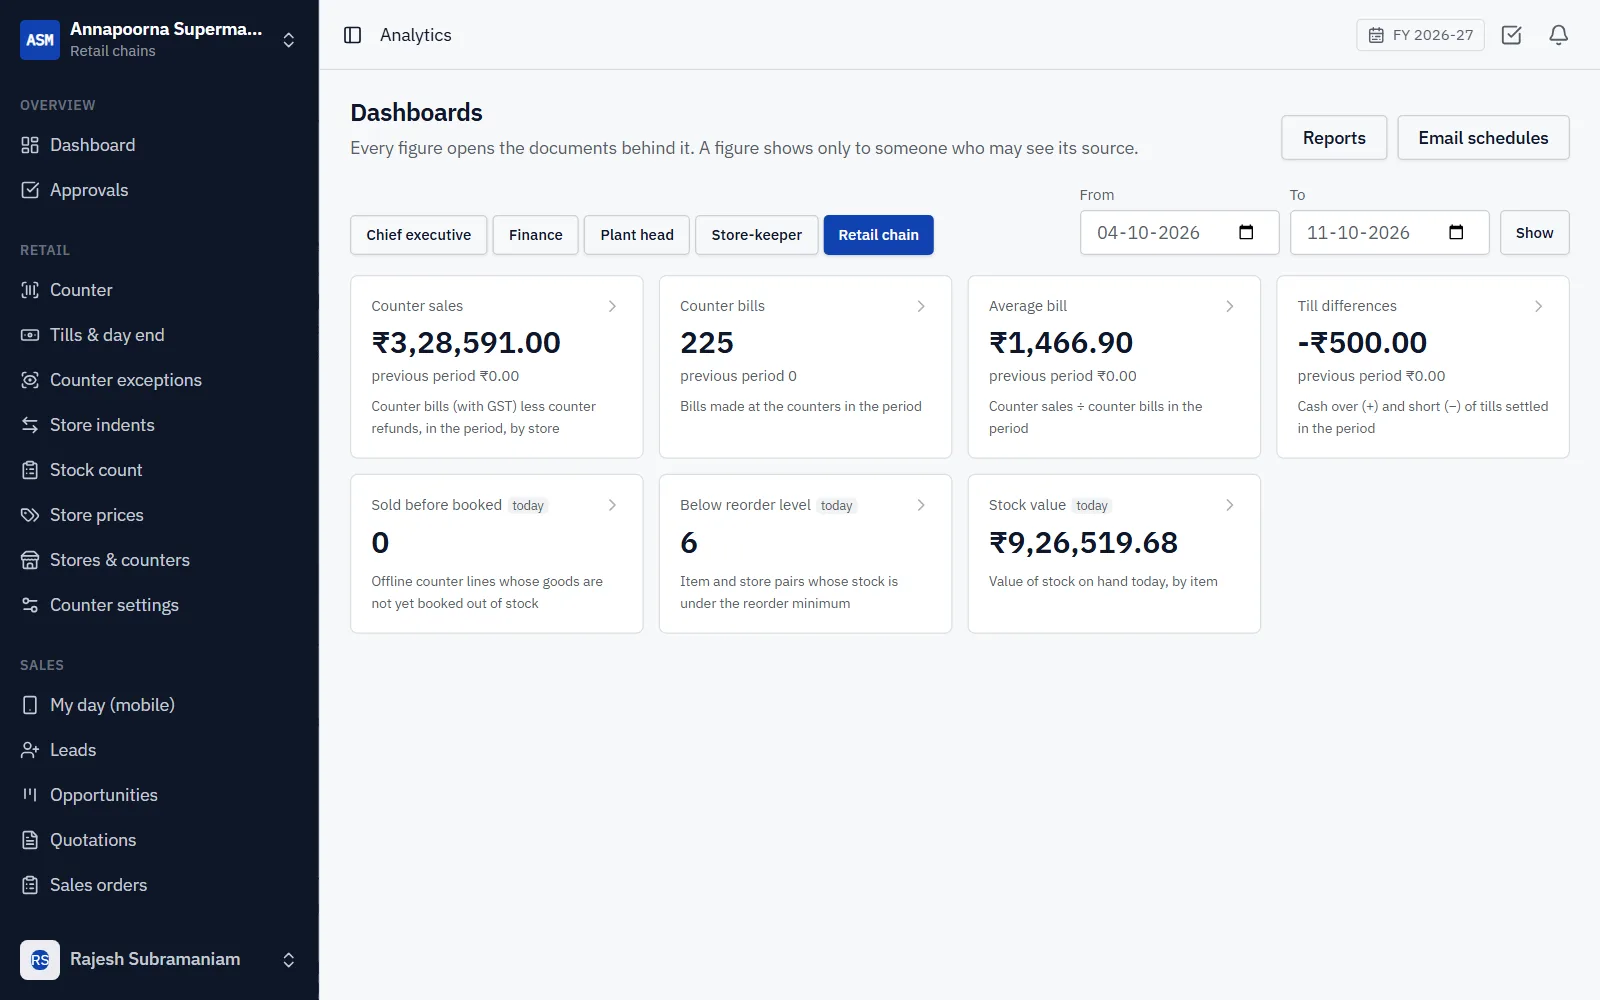Open Counter bills card chevron
The height and width of the screenshot is (1000, 1600).
click(x=921, y=306)
